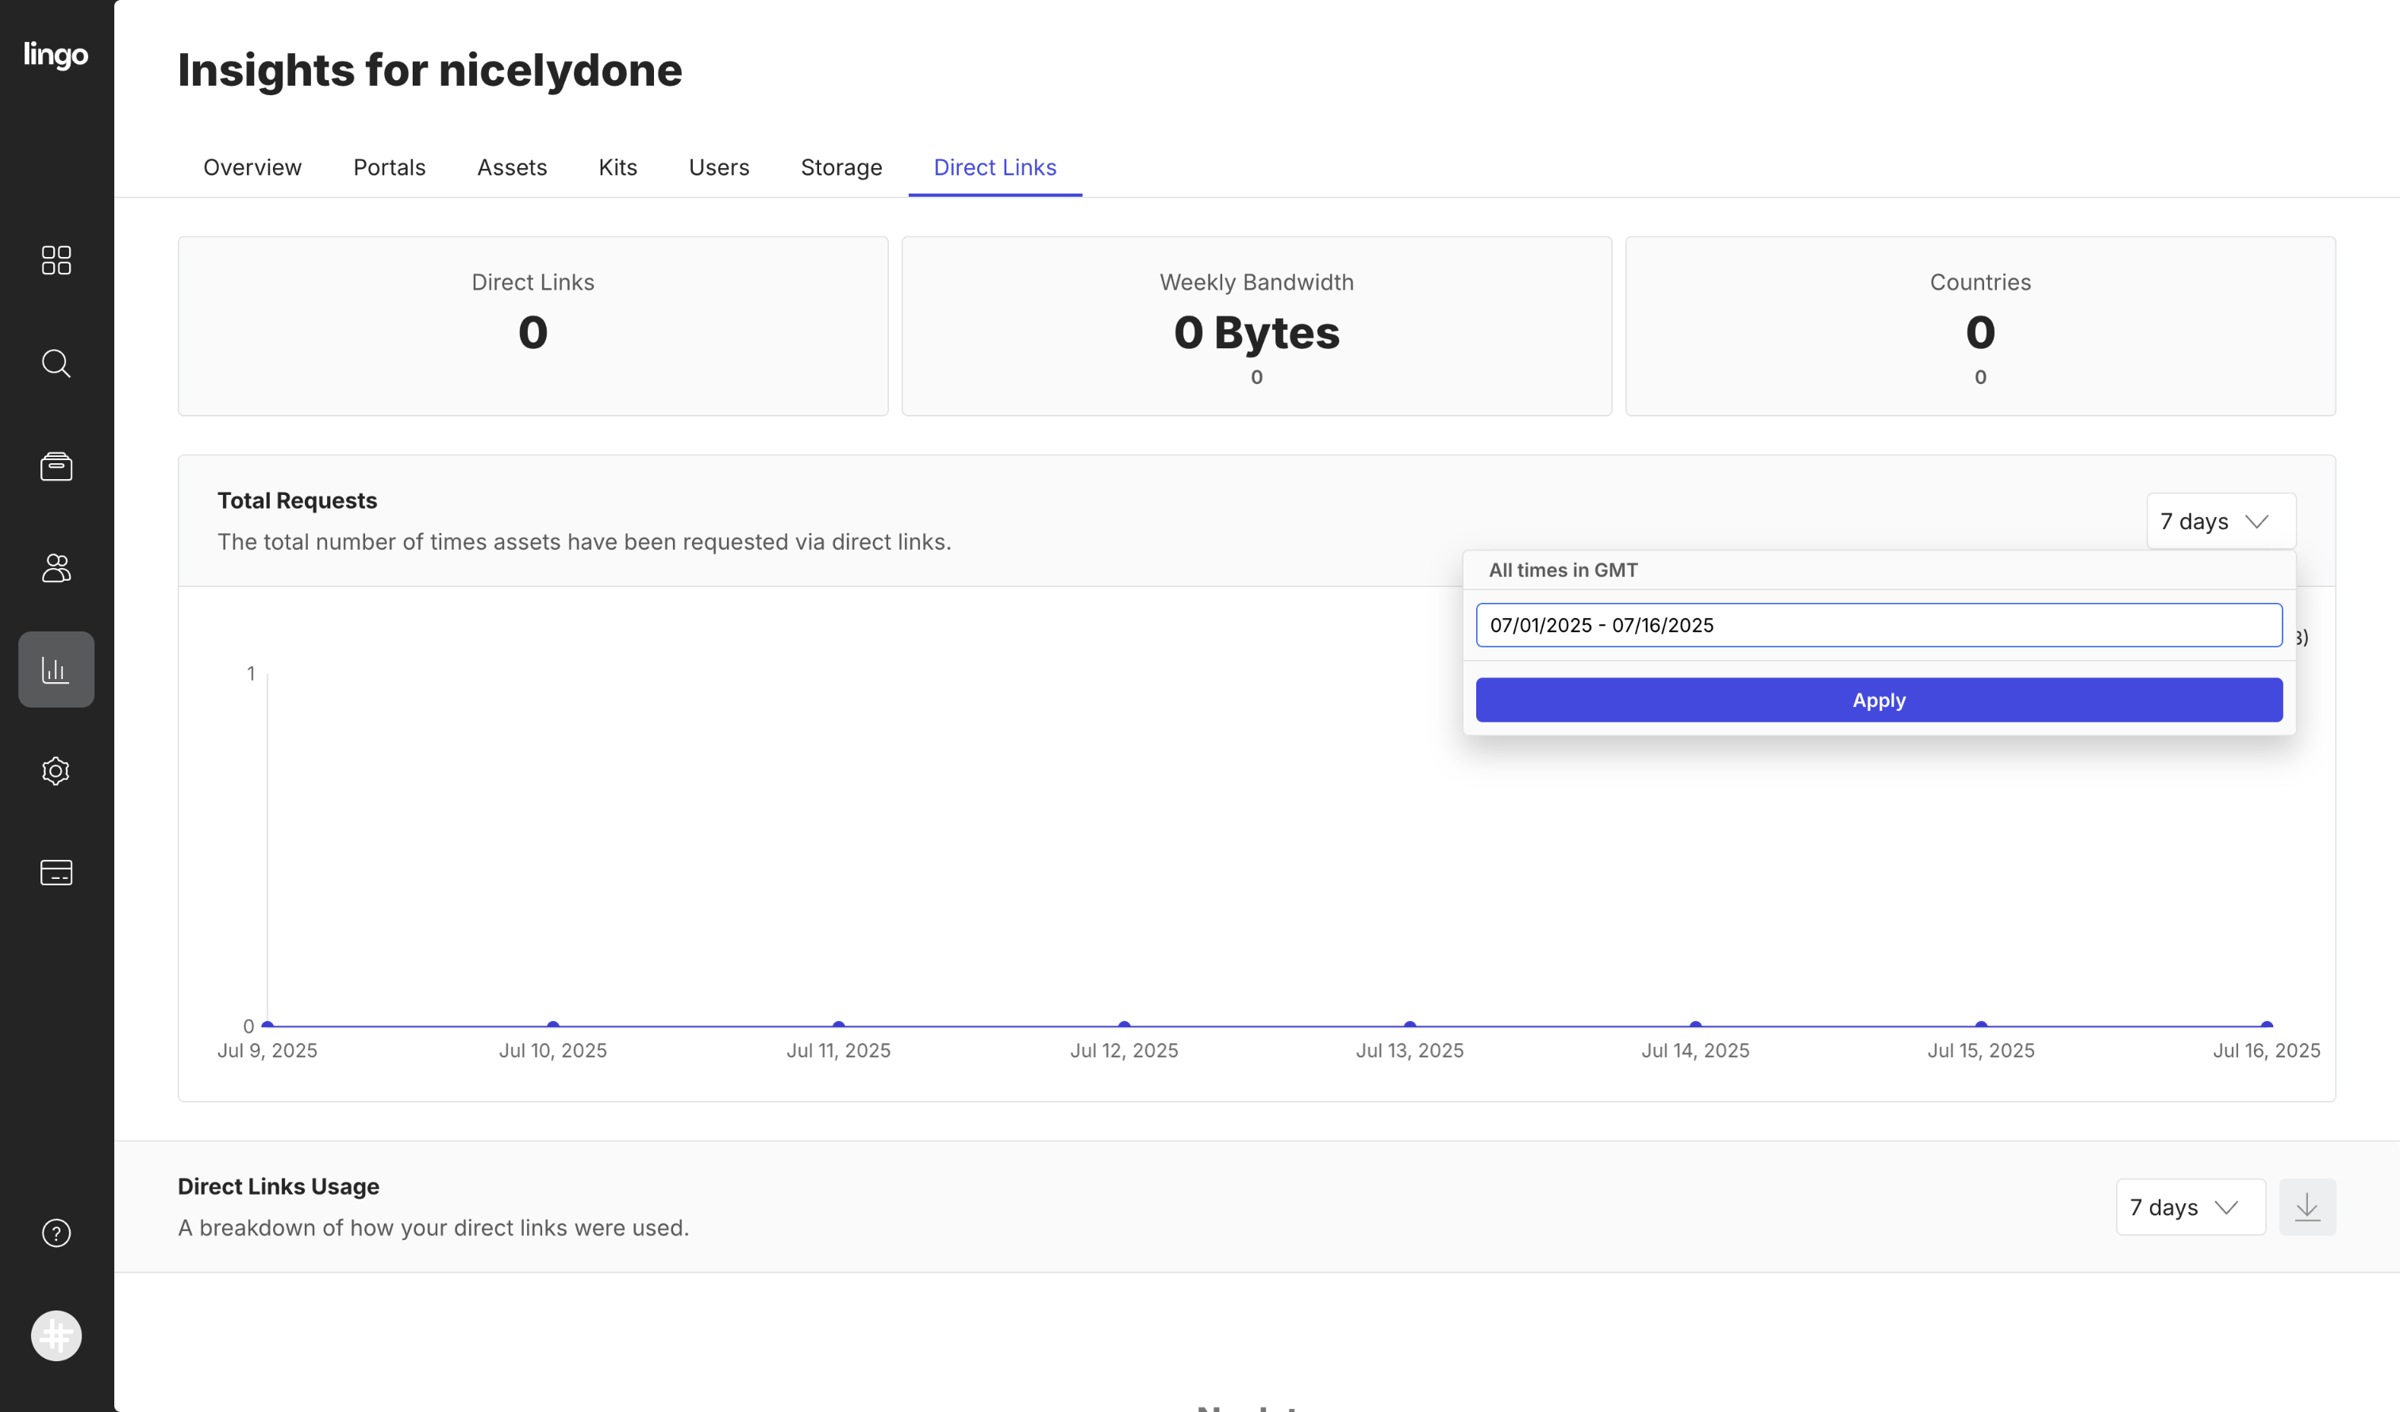
Task: Switch to the Users tab
Action: pos(719,167)
